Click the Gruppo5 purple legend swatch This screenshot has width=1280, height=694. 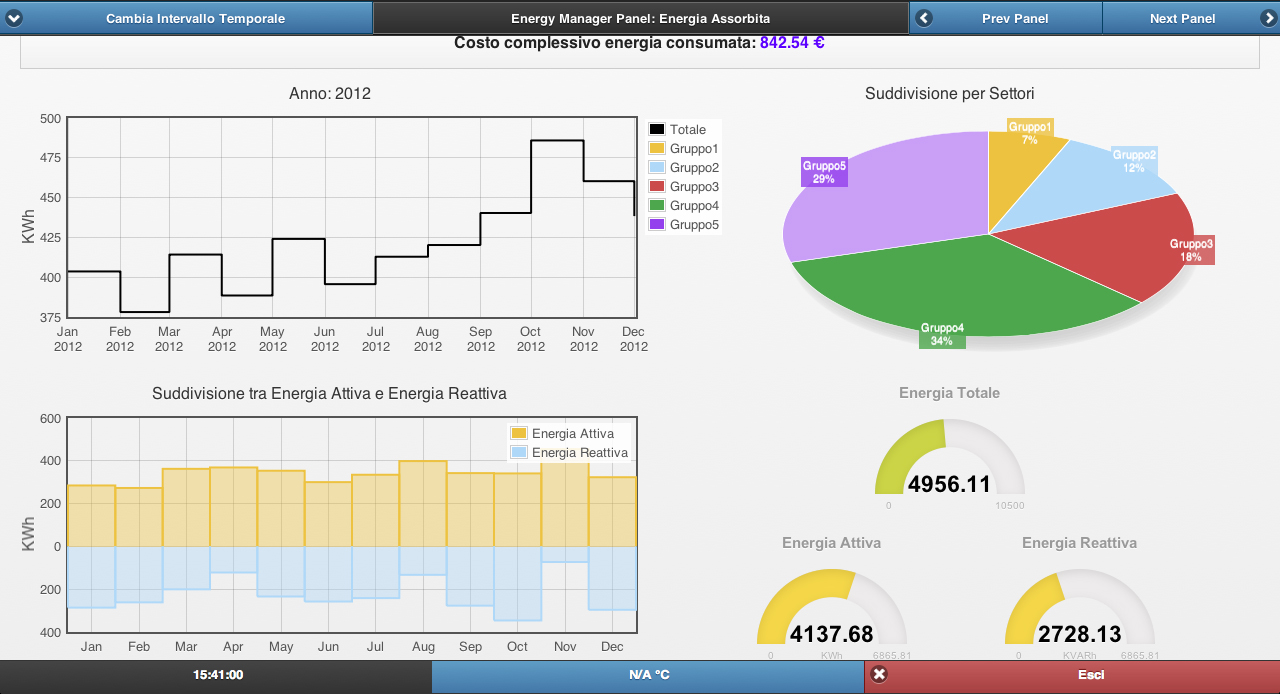657,225
